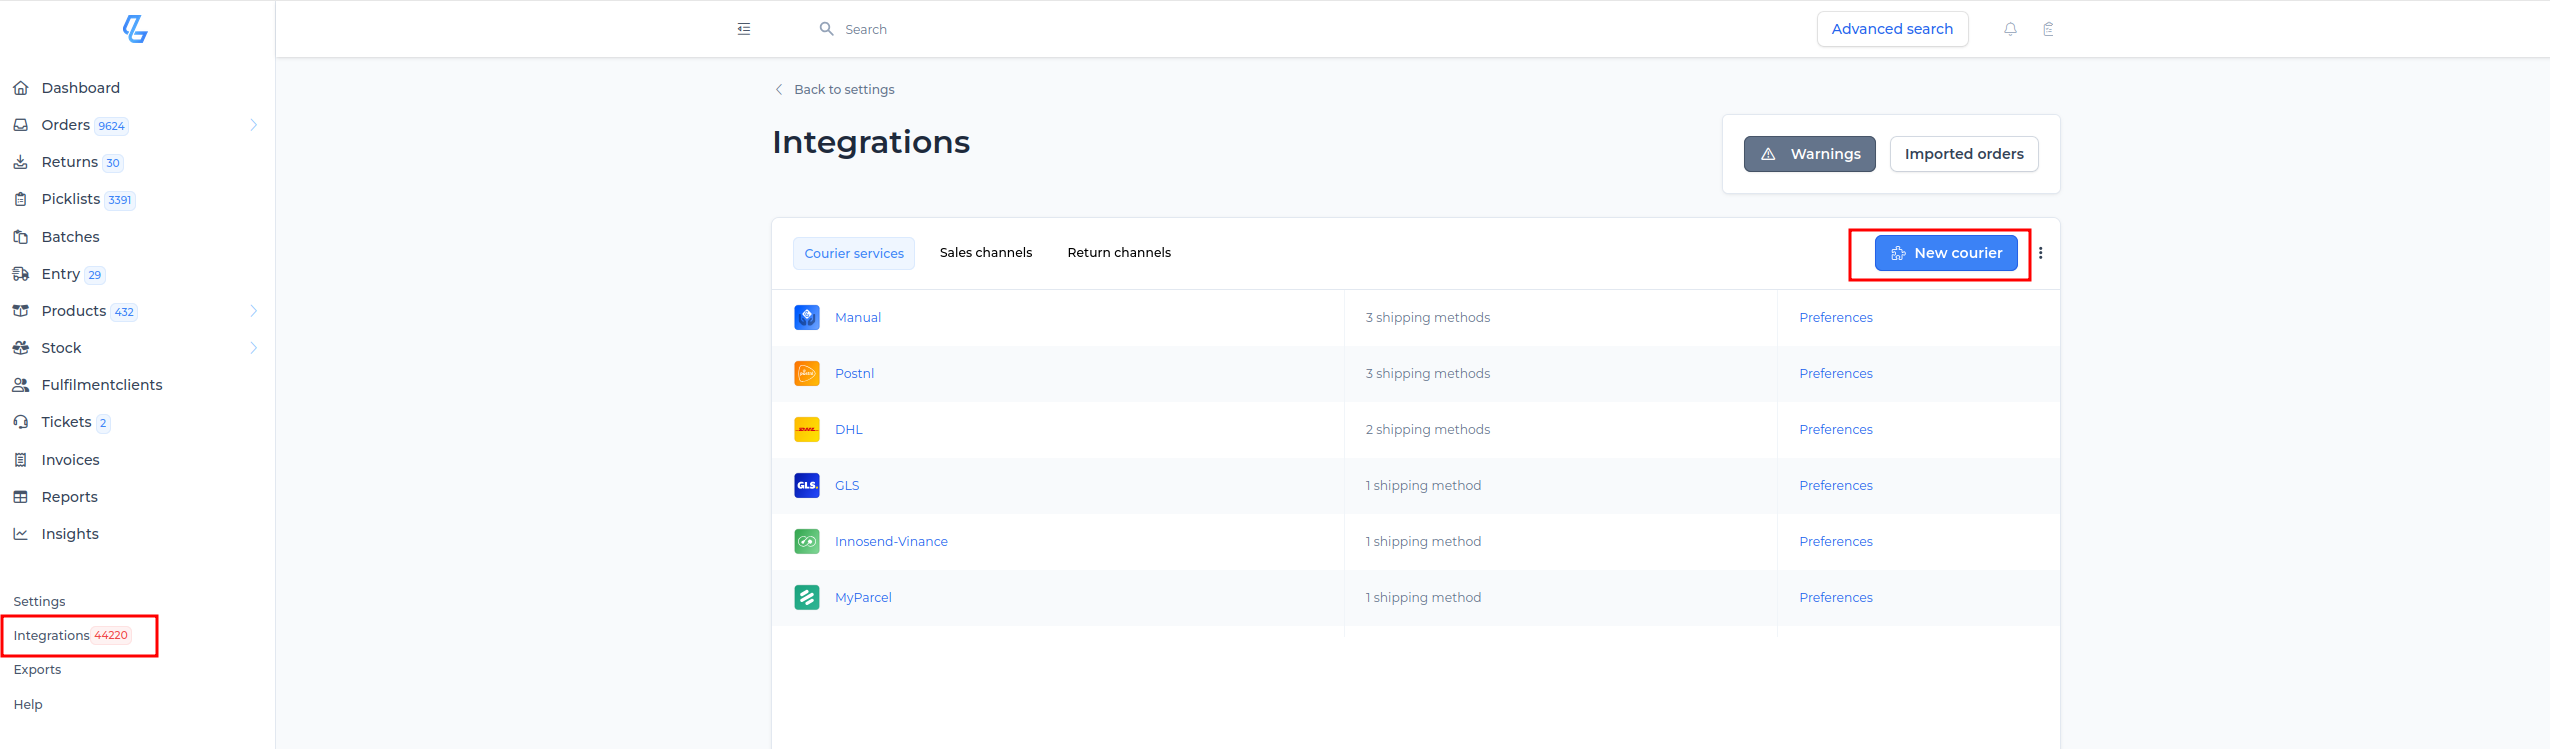Go back using Back to settings chevron
The image size is (2550, 749).
click(779, 89)
